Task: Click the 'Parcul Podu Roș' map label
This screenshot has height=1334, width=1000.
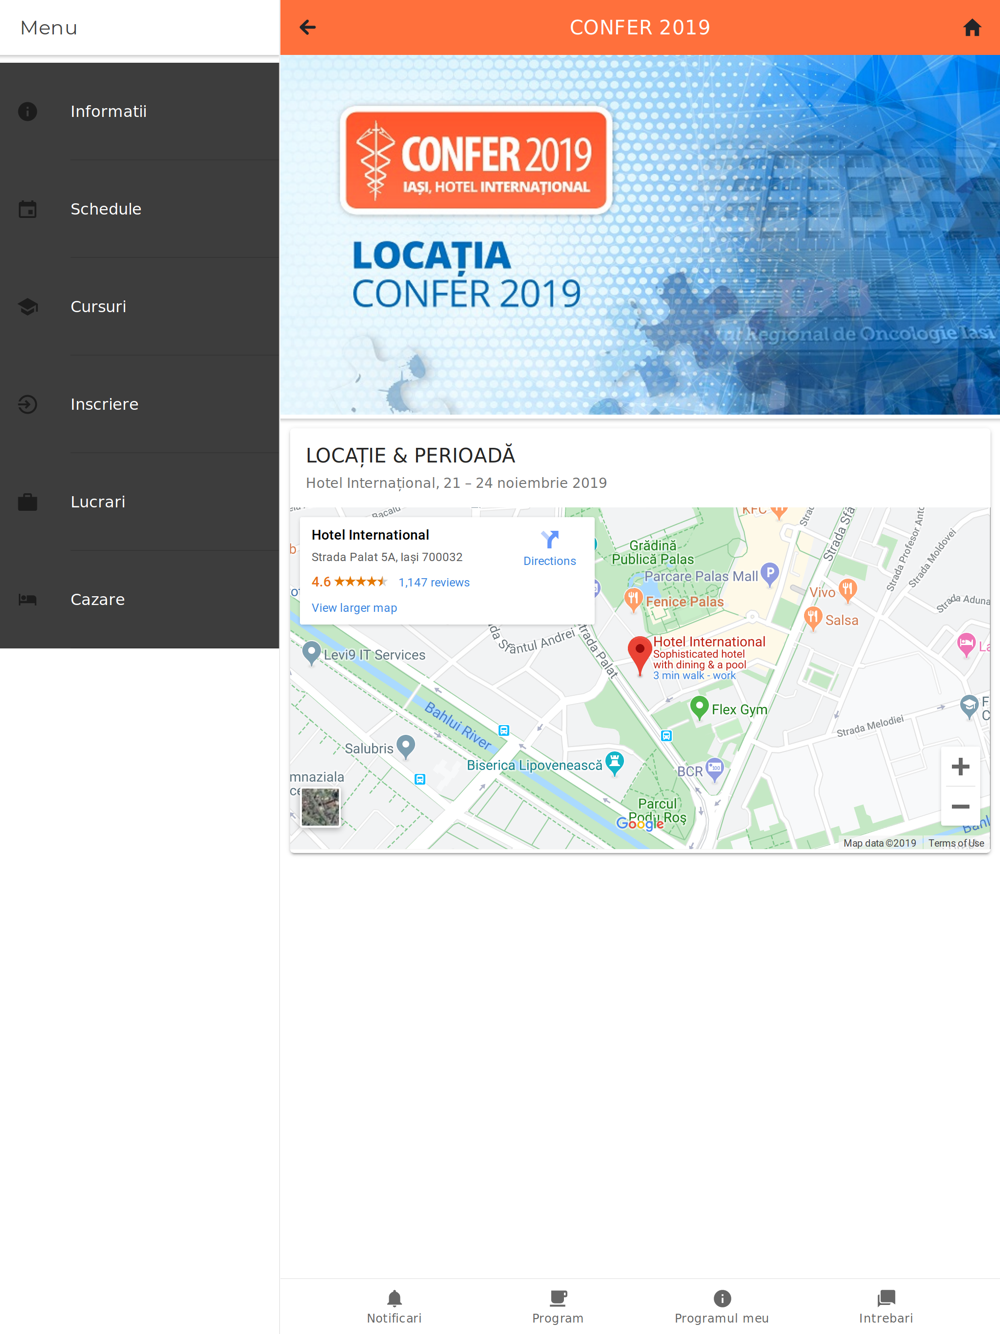Action: [657, 810]
